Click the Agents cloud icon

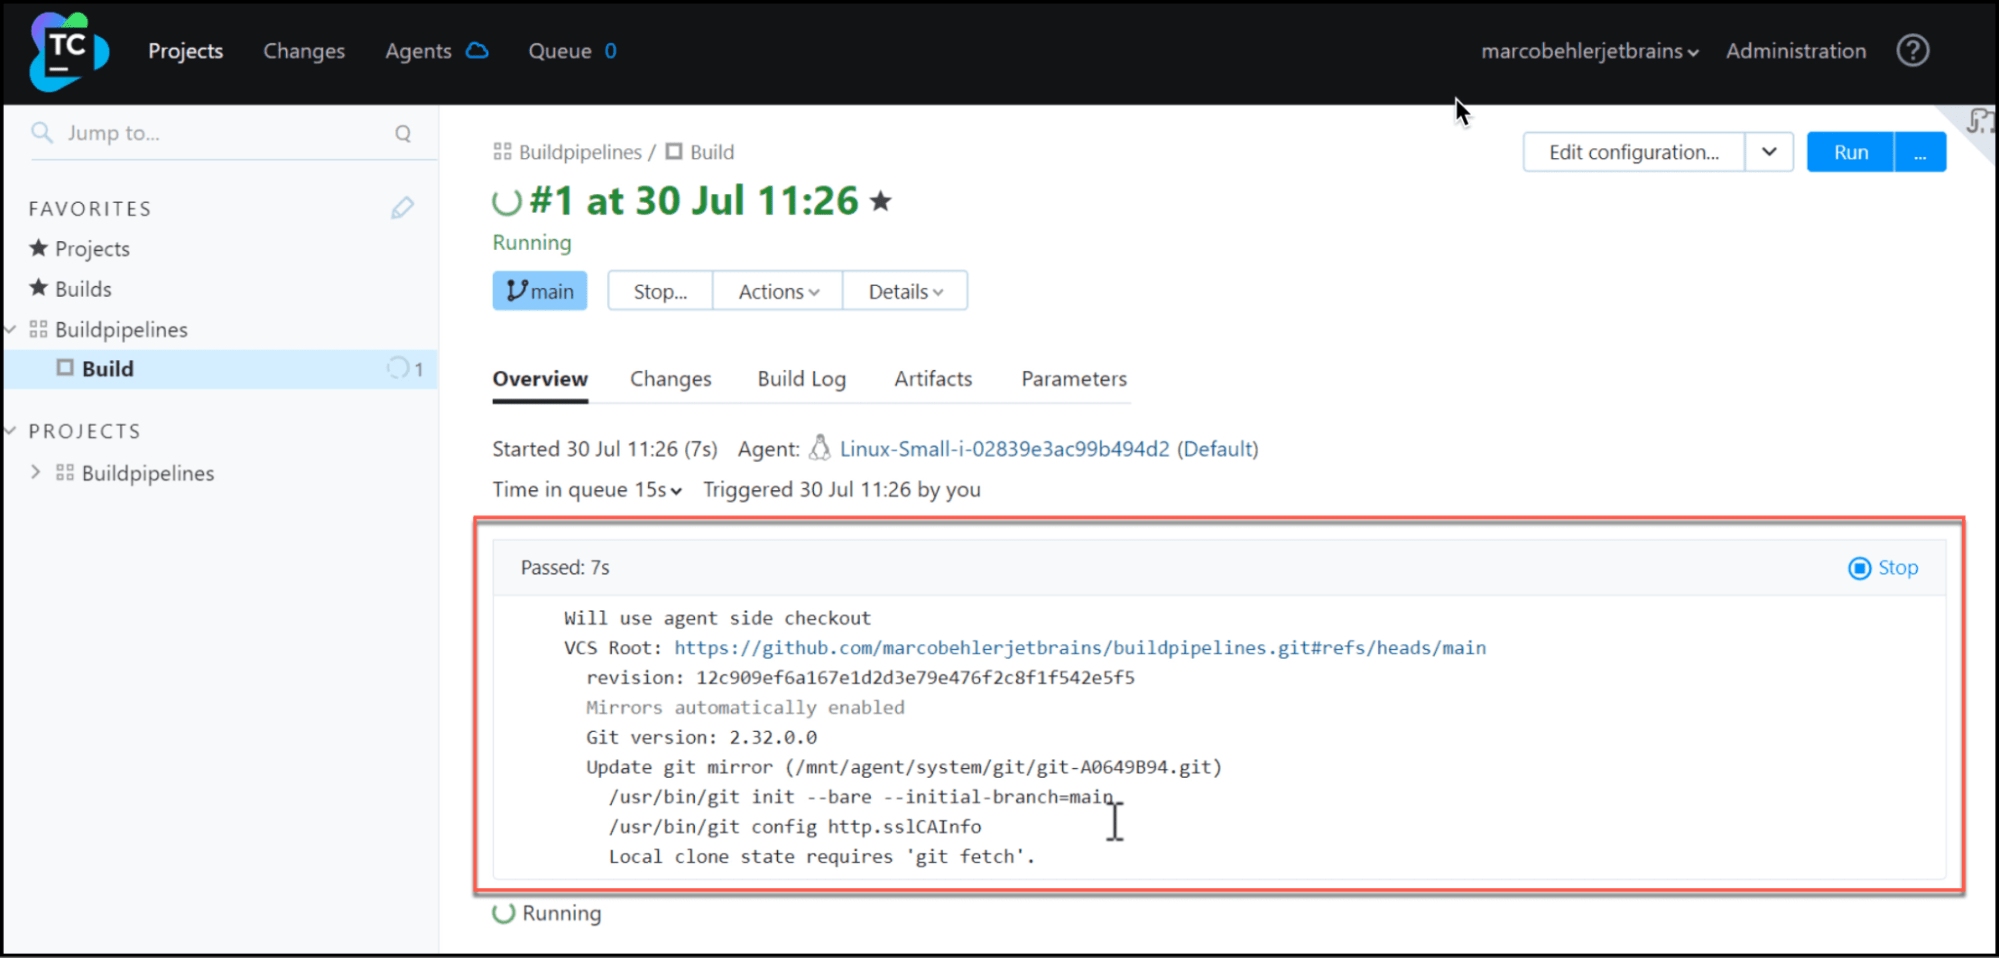478,51
